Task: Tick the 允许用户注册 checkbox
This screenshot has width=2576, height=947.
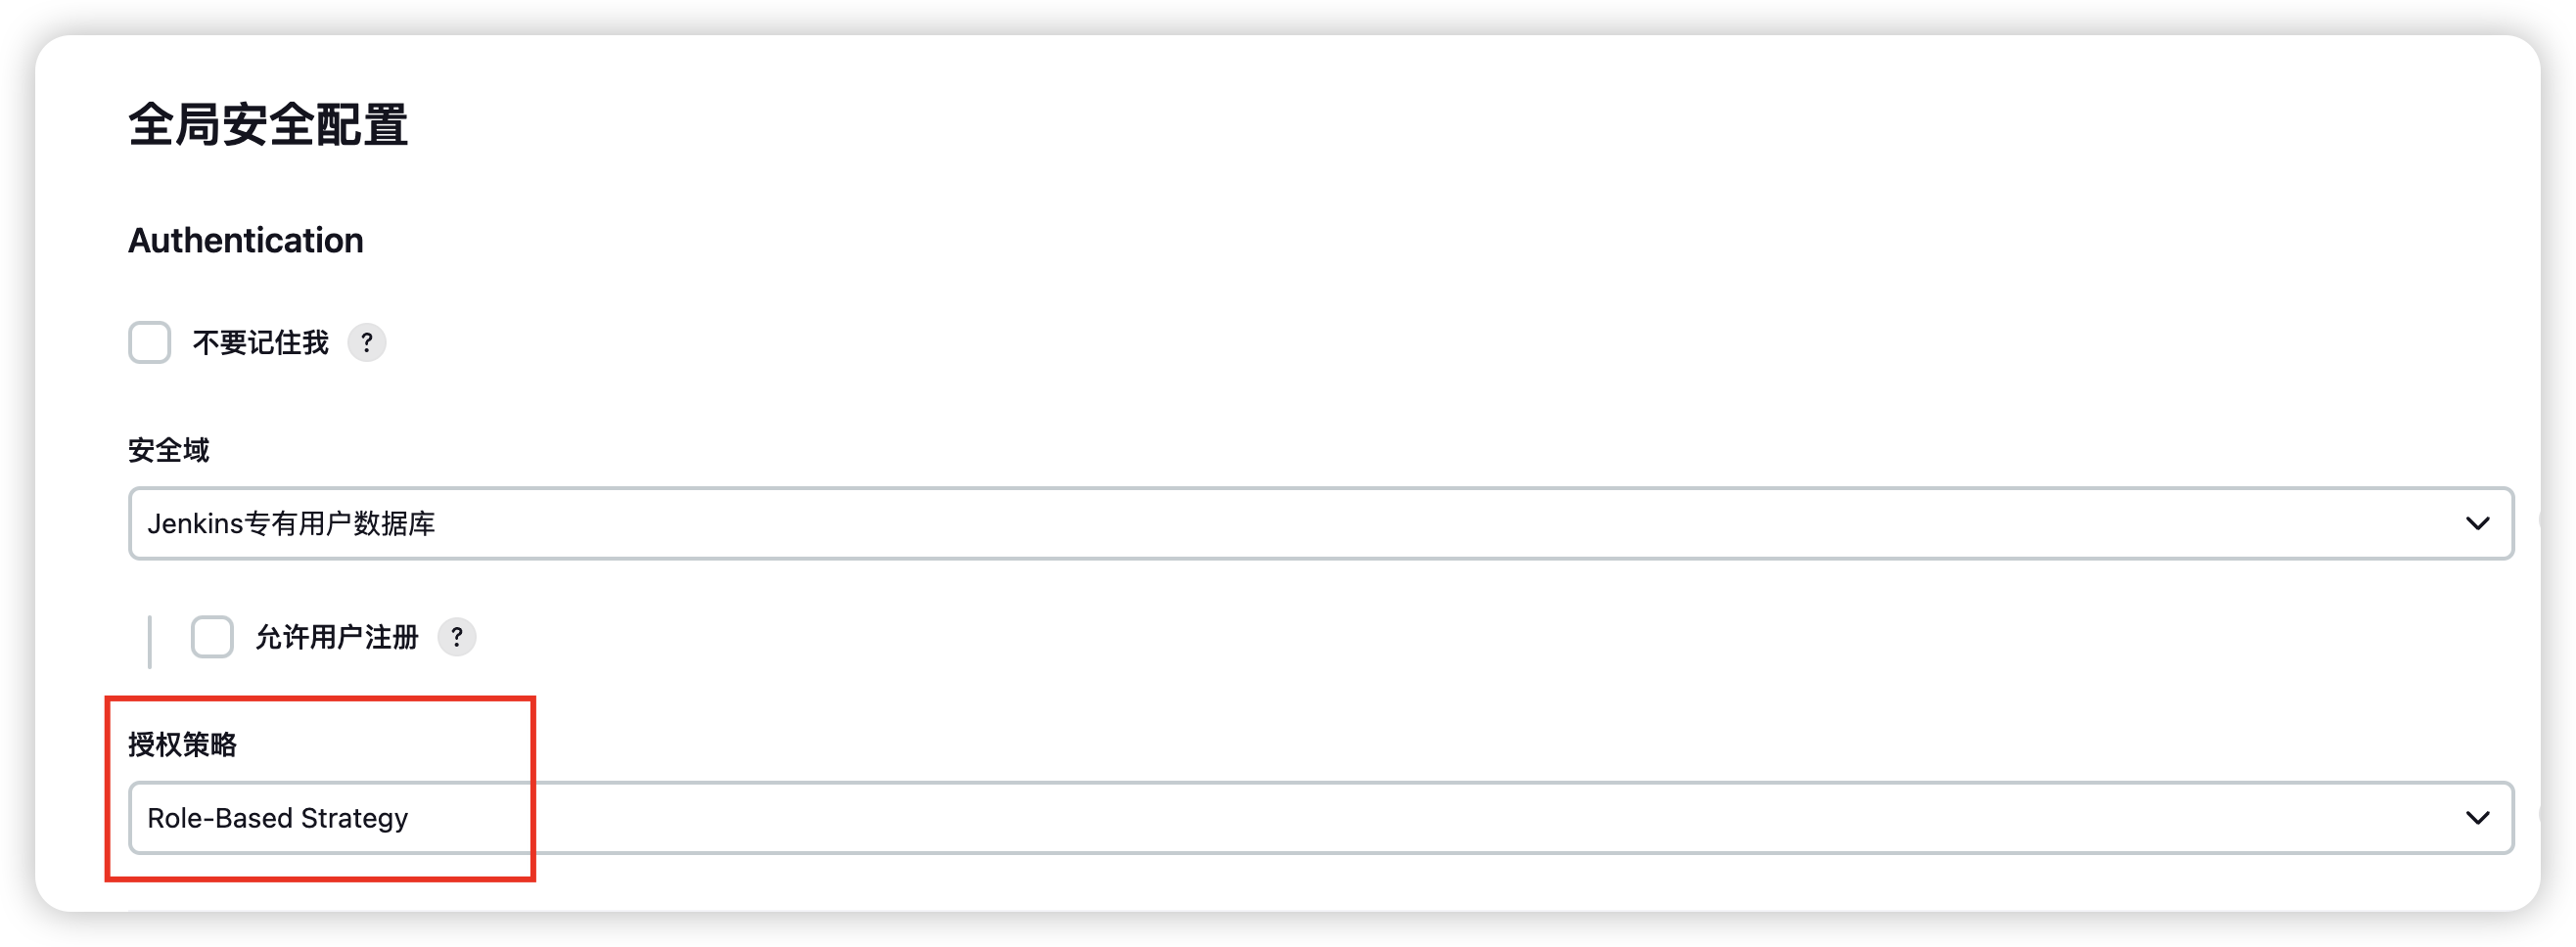Action: click(x=212, y=637)
